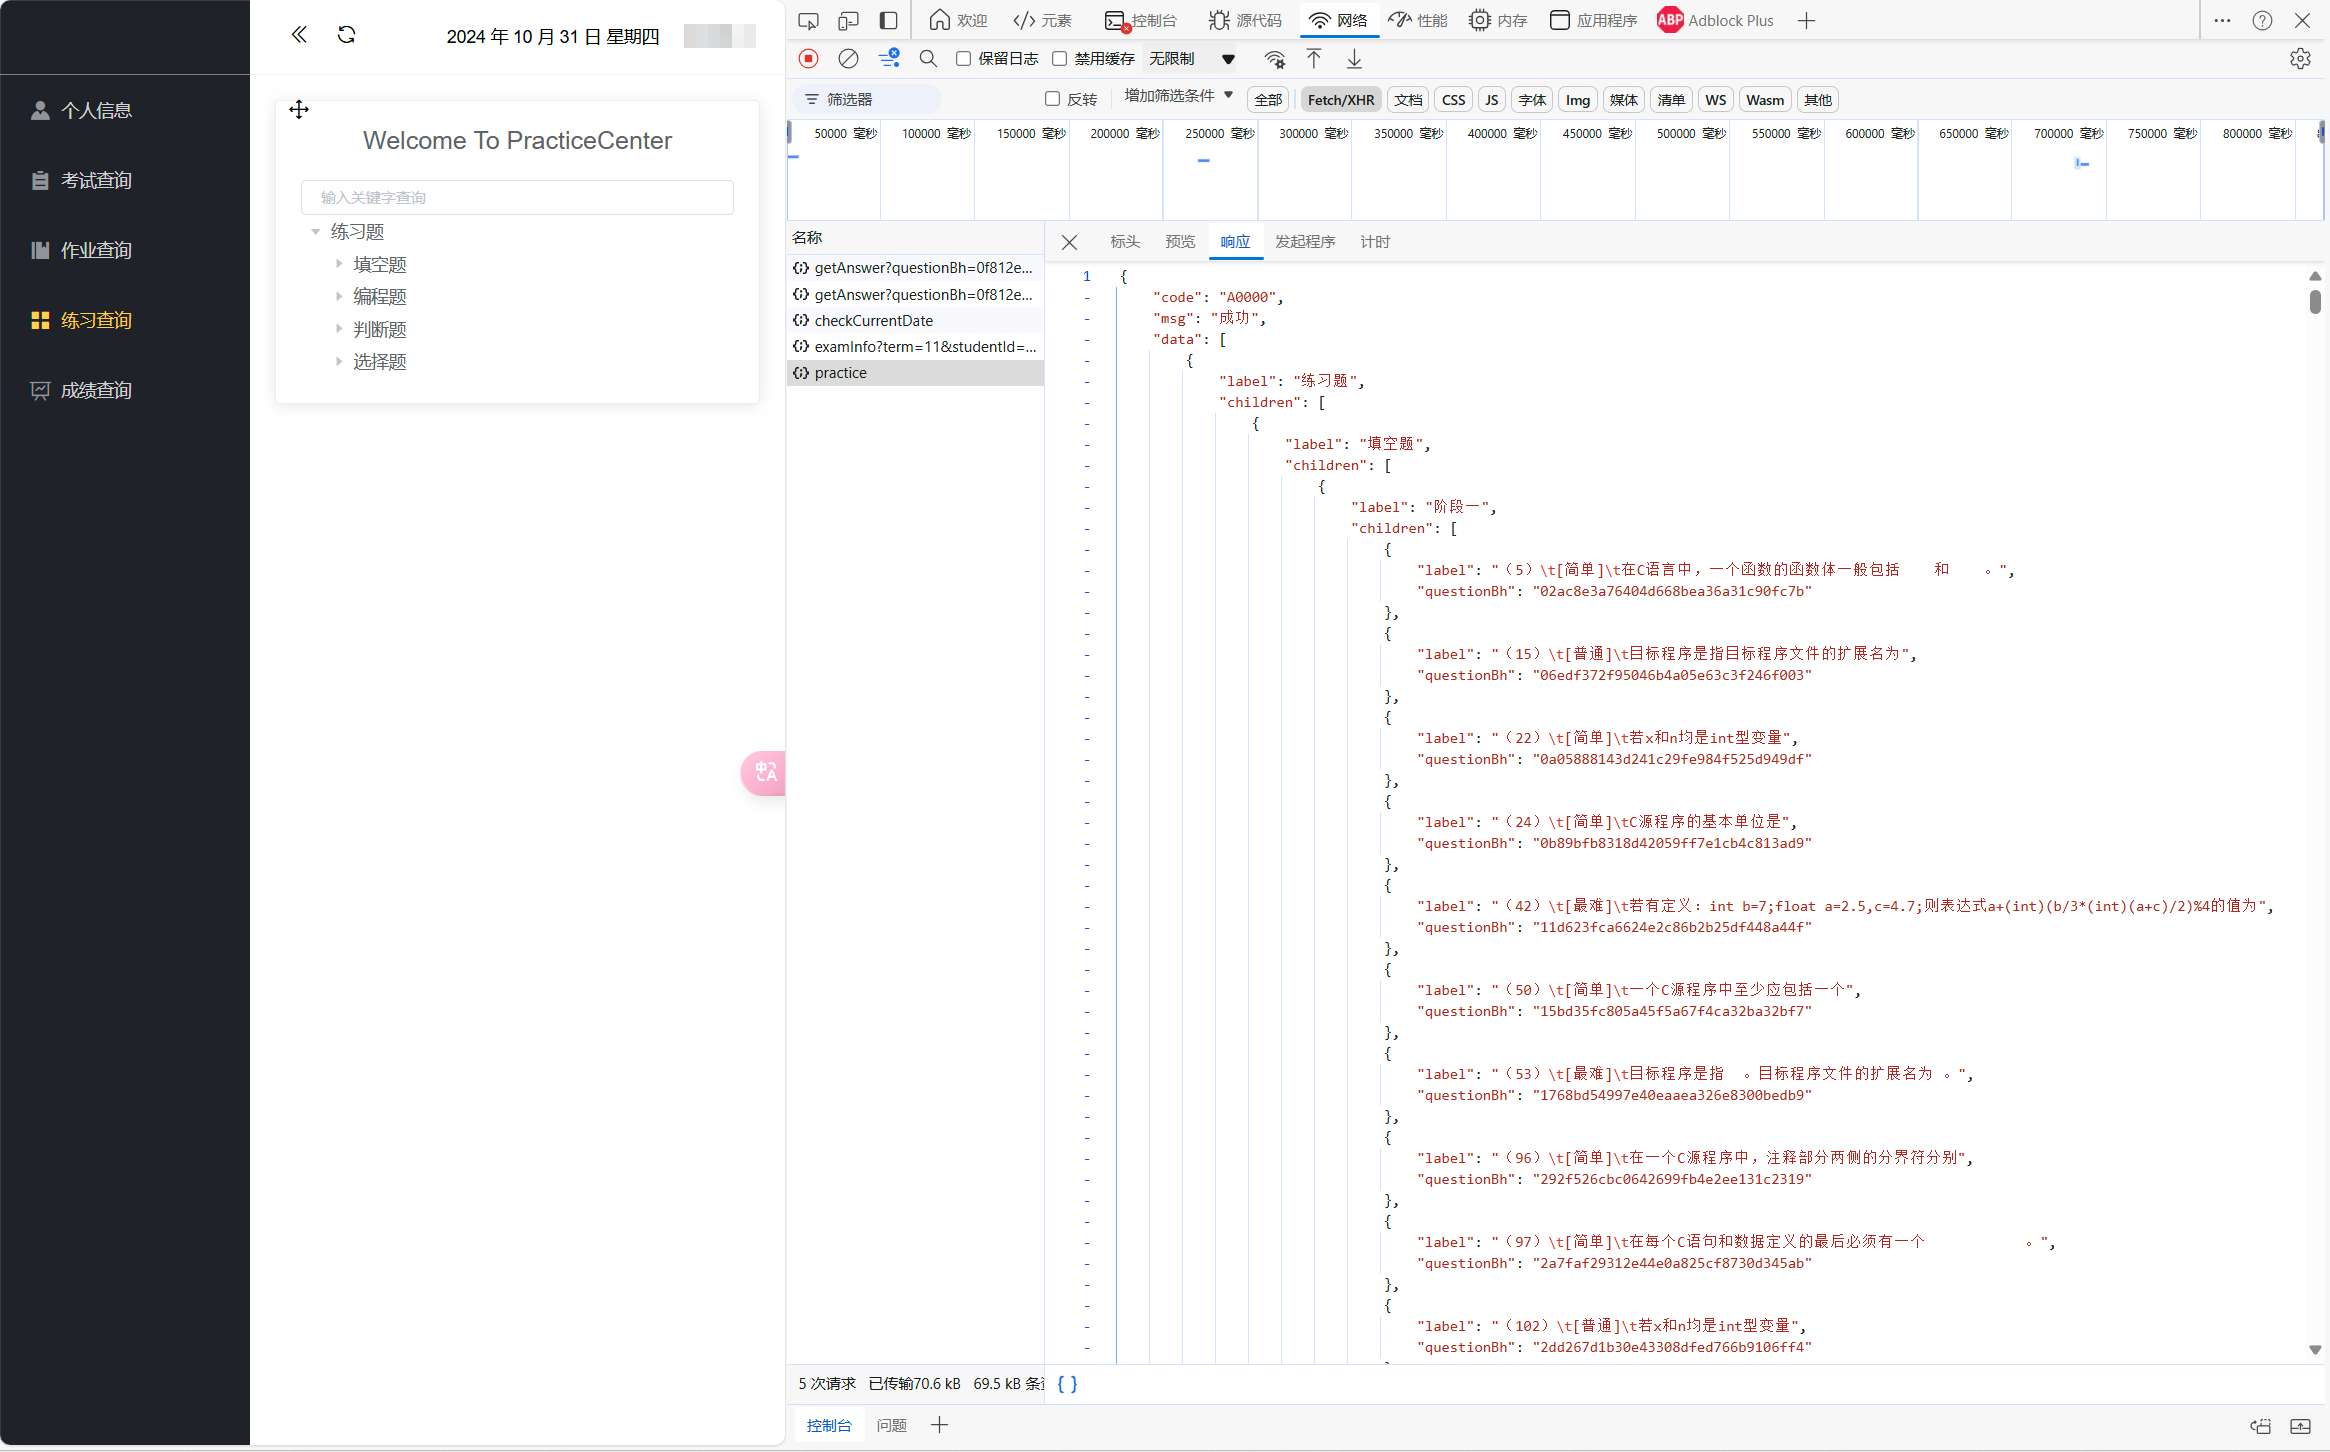The width and height of the screenshot is (2330, 1452).
Task: Collapse the 练习题 tree node
Action: (316, 232)
